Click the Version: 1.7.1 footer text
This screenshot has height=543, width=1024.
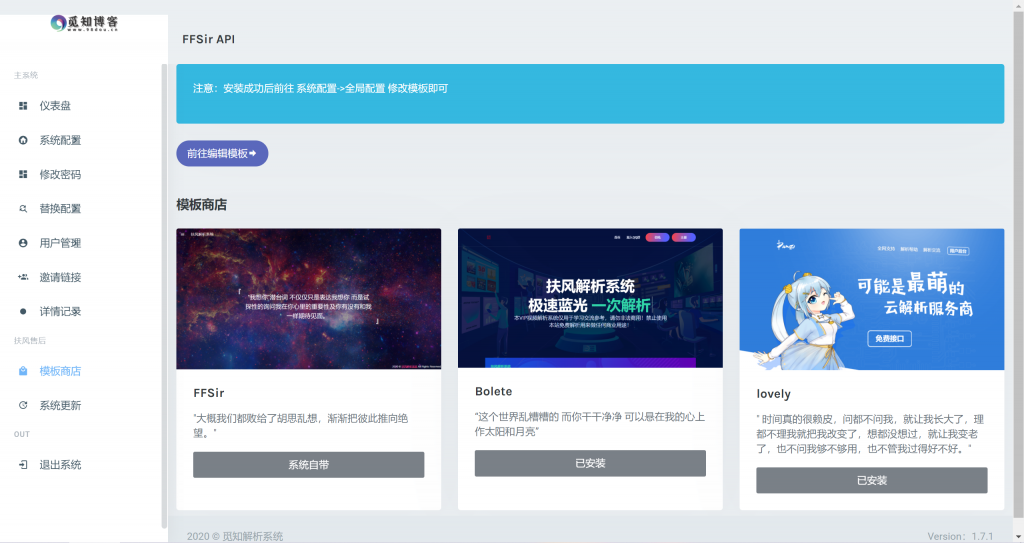(960, 536)
